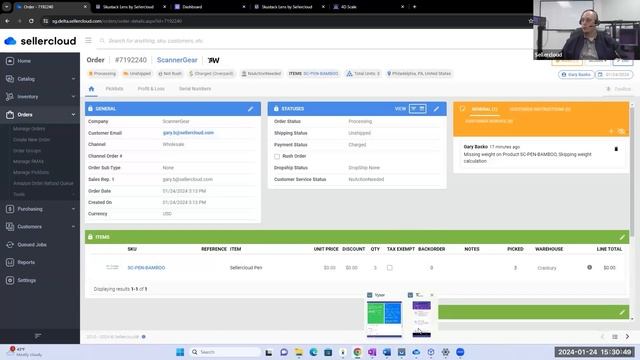The width and height of the screenshot is (640, 360).
Task: Click the Gary Basko user chip
Action: point(576,75)
